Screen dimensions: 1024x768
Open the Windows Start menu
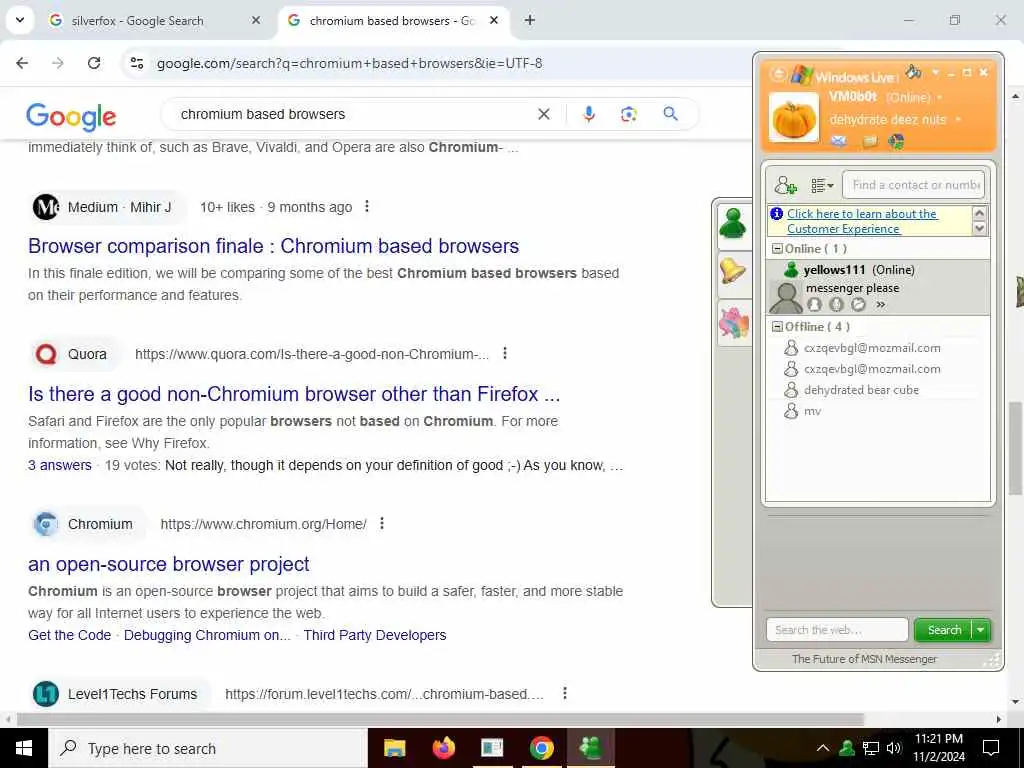(x=24, y=748)
